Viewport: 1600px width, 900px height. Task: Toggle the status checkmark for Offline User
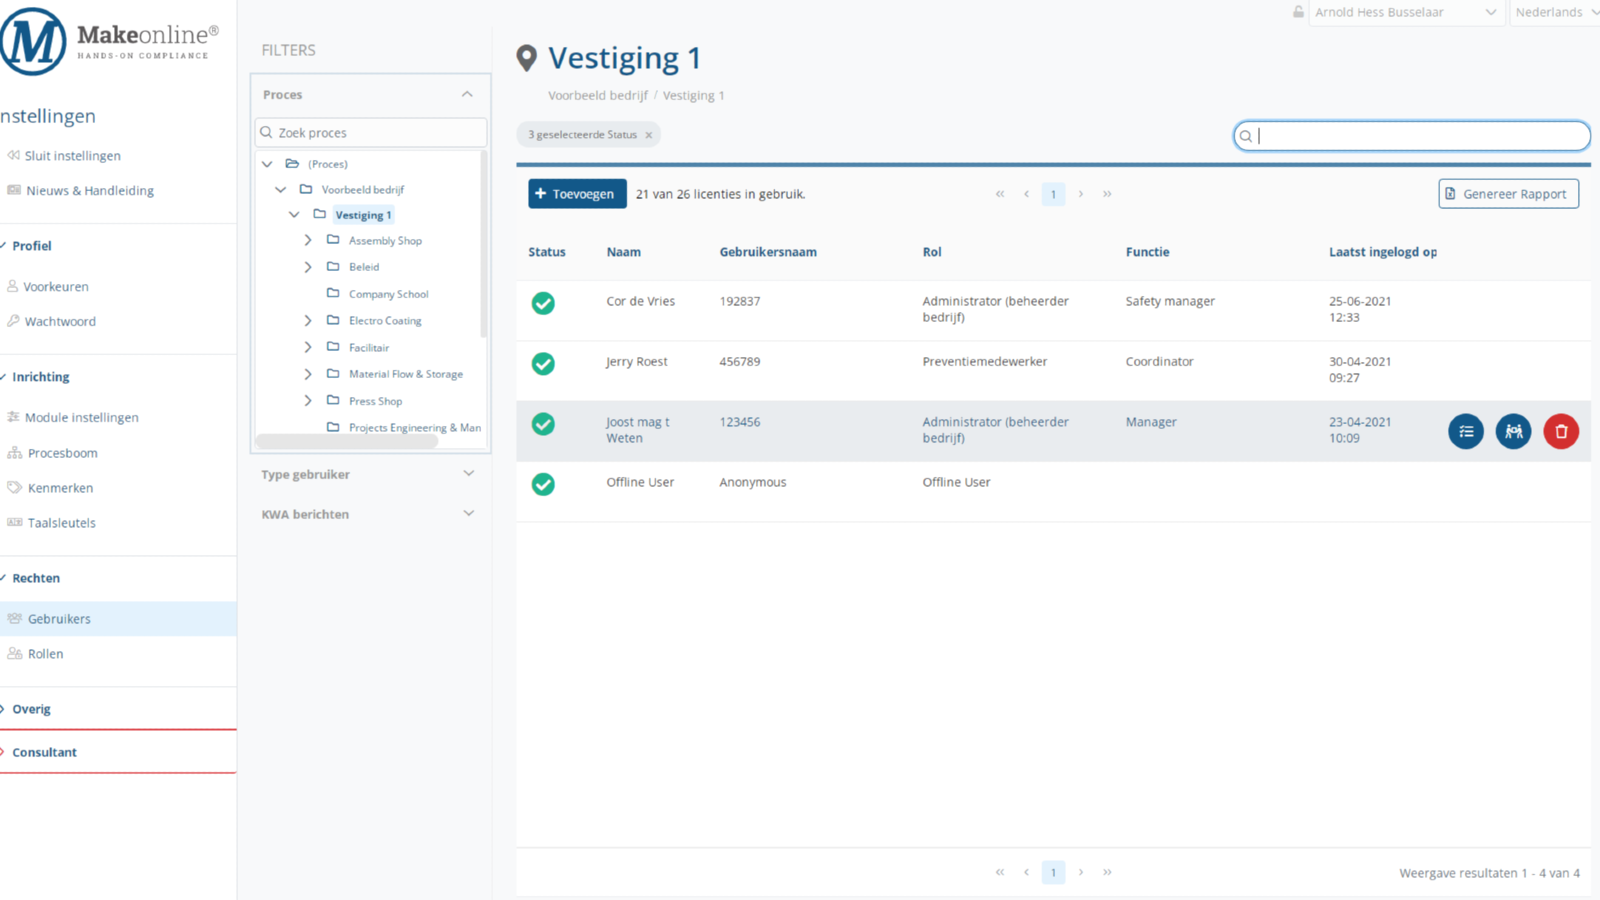coord(543,484)
